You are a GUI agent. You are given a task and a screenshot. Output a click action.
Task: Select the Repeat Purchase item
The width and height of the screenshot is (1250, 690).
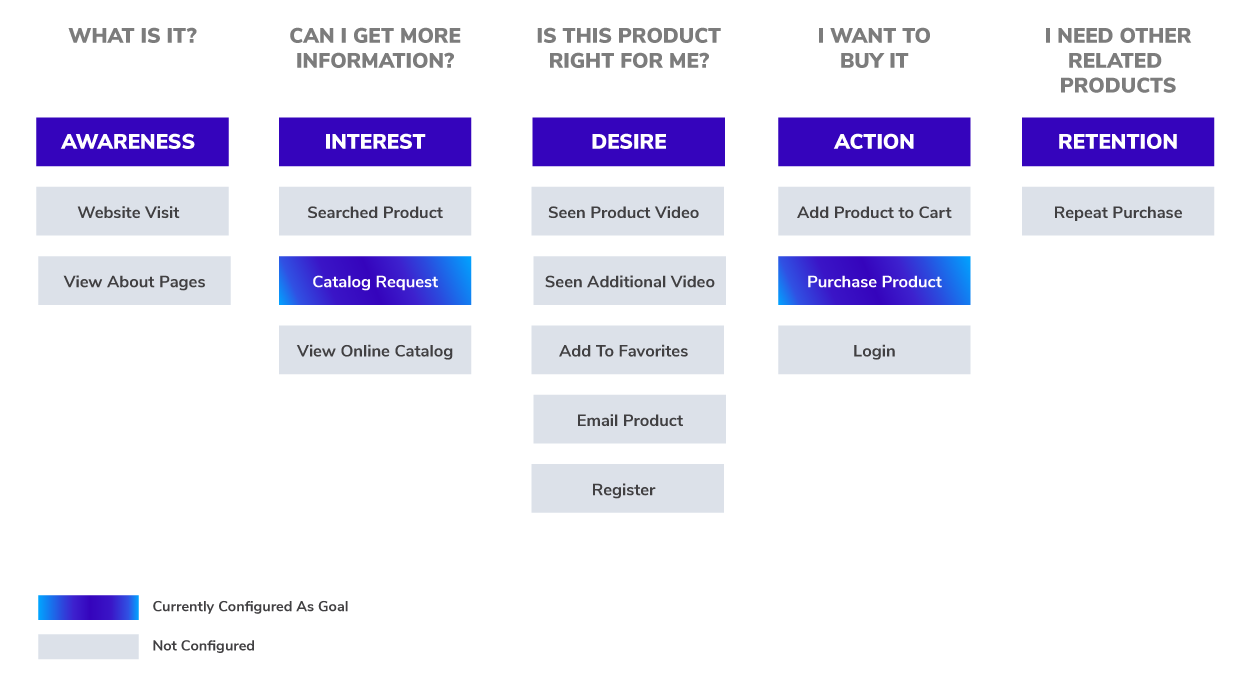[x=1118, y=211]
